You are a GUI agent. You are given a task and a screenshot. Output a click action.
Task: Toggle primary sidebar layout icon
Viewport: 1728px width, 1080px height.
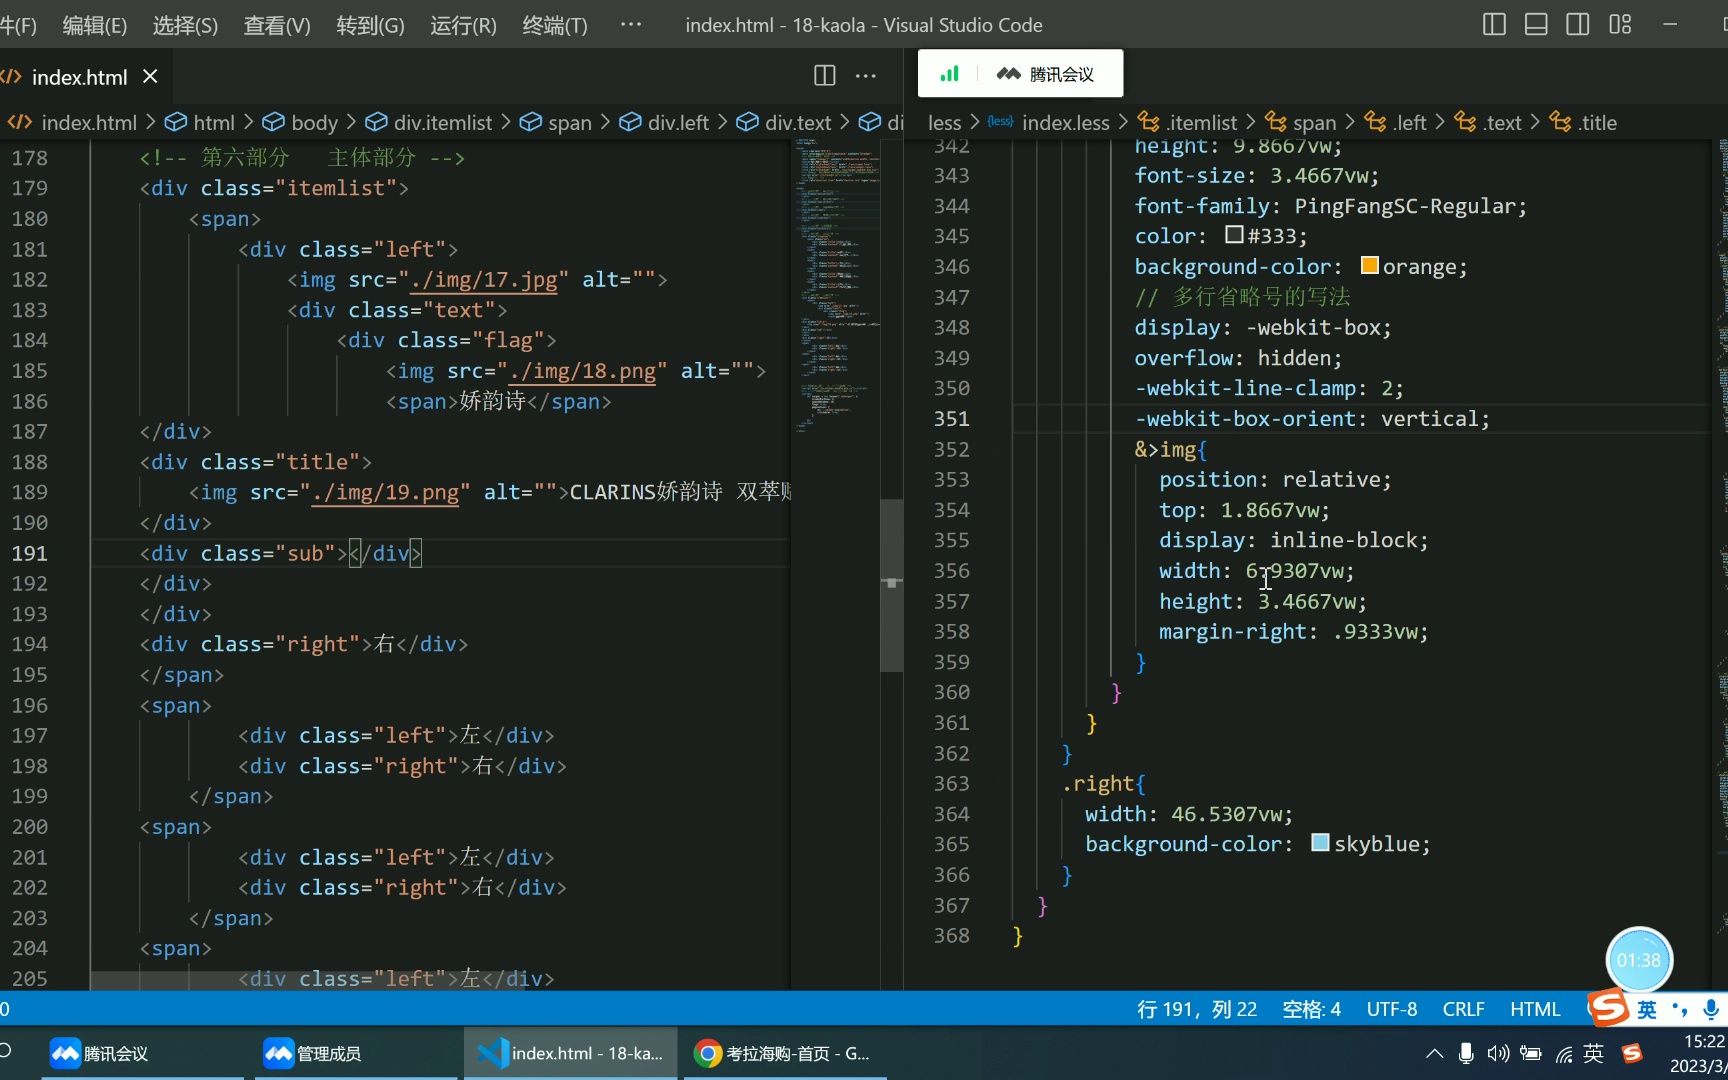point(1494,24)
